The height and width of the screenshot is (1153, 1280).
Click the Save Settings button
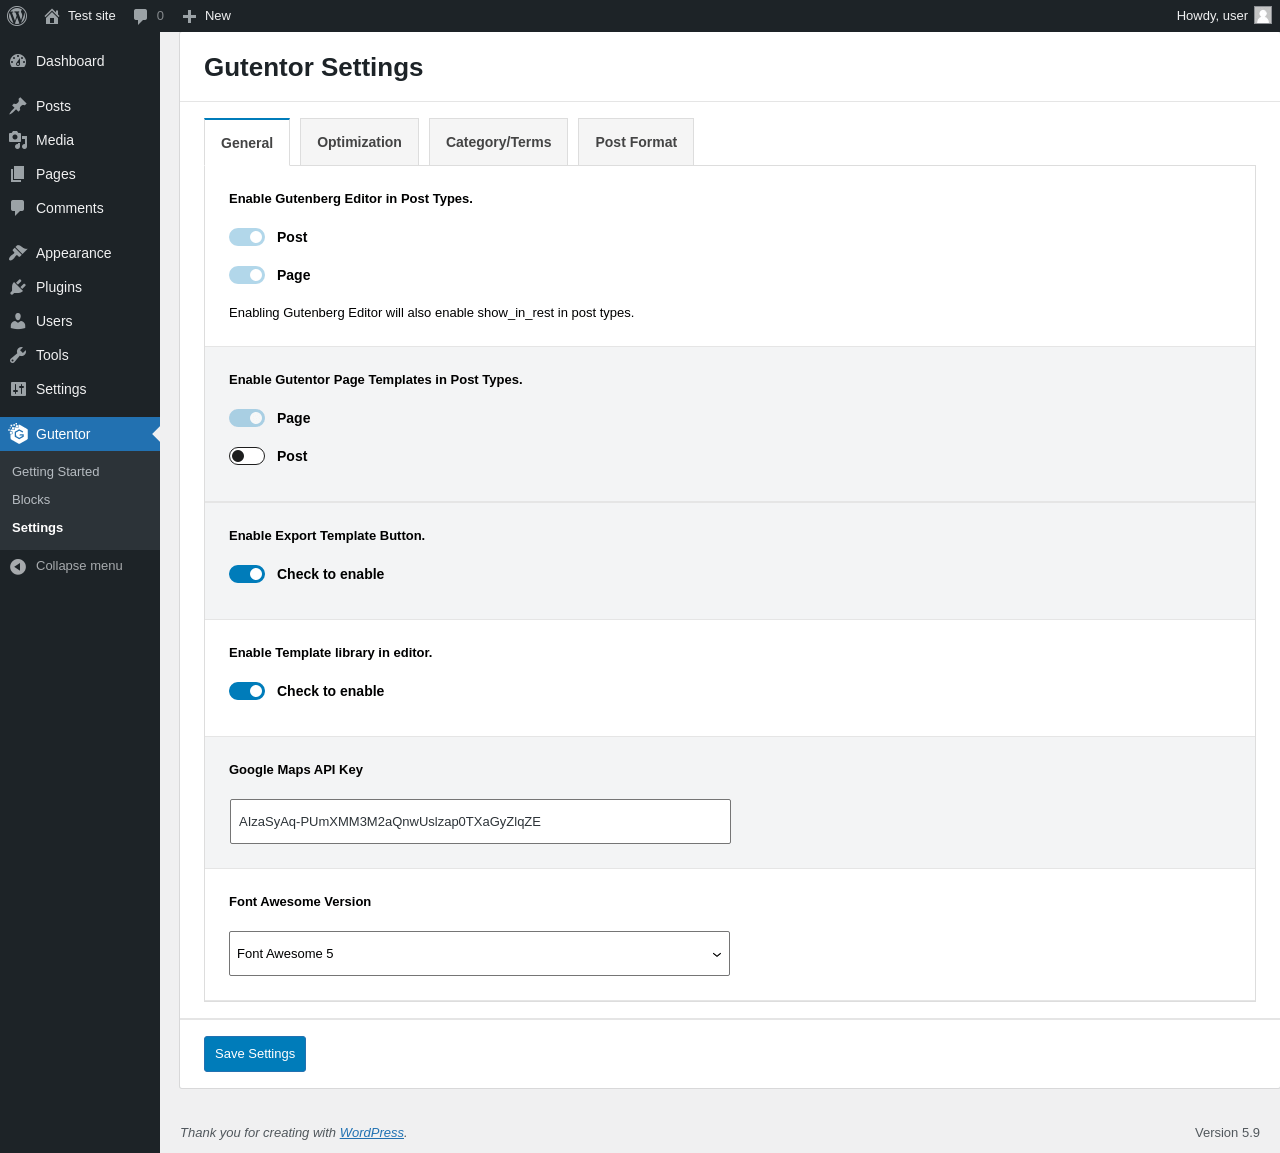click(x=255, y=1054)
